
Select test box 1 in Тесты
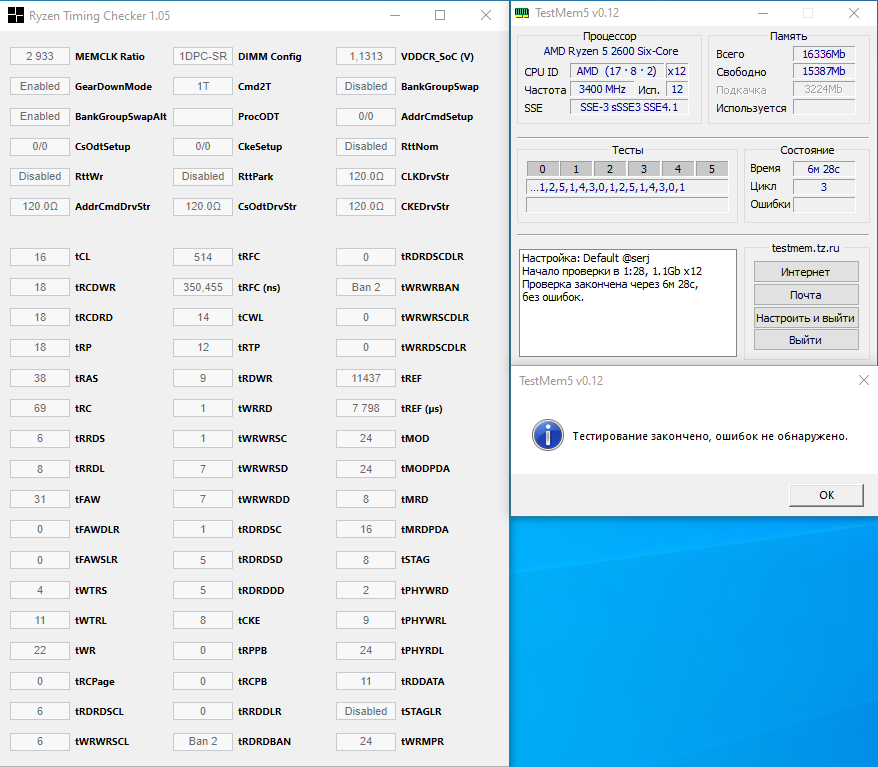(576, 169)
